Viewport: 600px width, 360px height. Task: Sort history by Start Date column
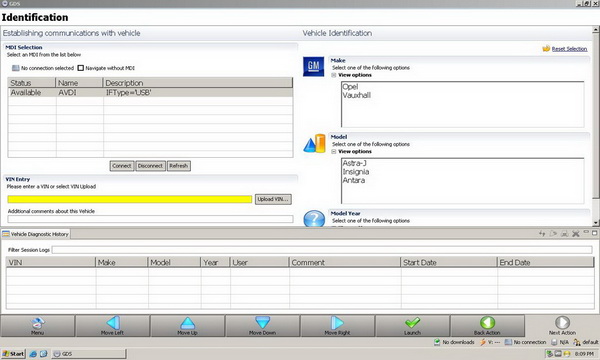click(449, 262)
